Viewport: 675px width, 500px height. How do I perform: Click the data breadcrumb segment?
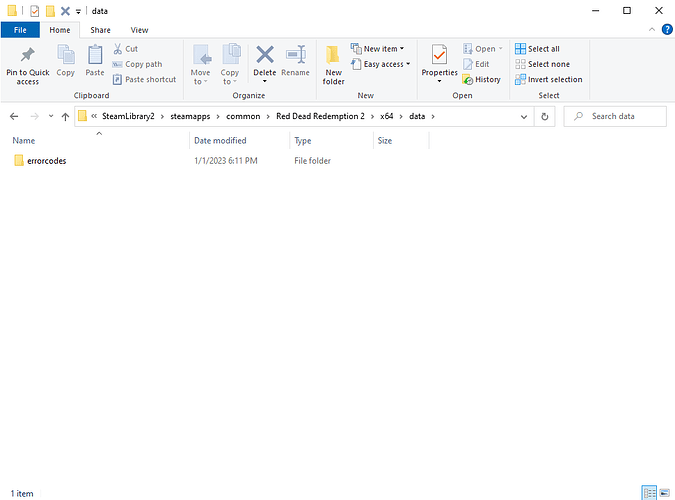[417, 116]
